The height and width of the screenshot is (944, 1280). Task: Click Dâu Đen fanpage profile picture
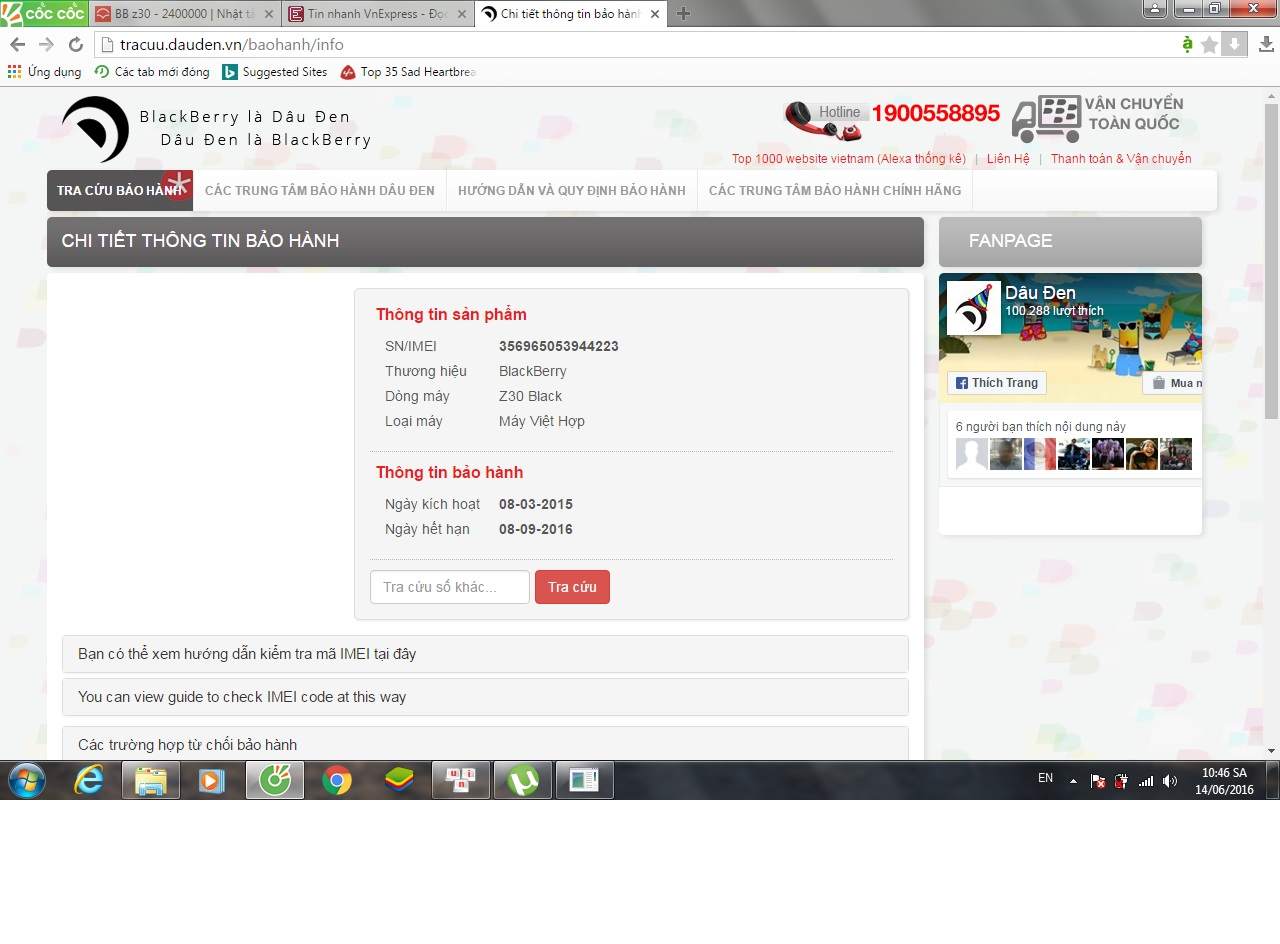(x=974, y=308)
